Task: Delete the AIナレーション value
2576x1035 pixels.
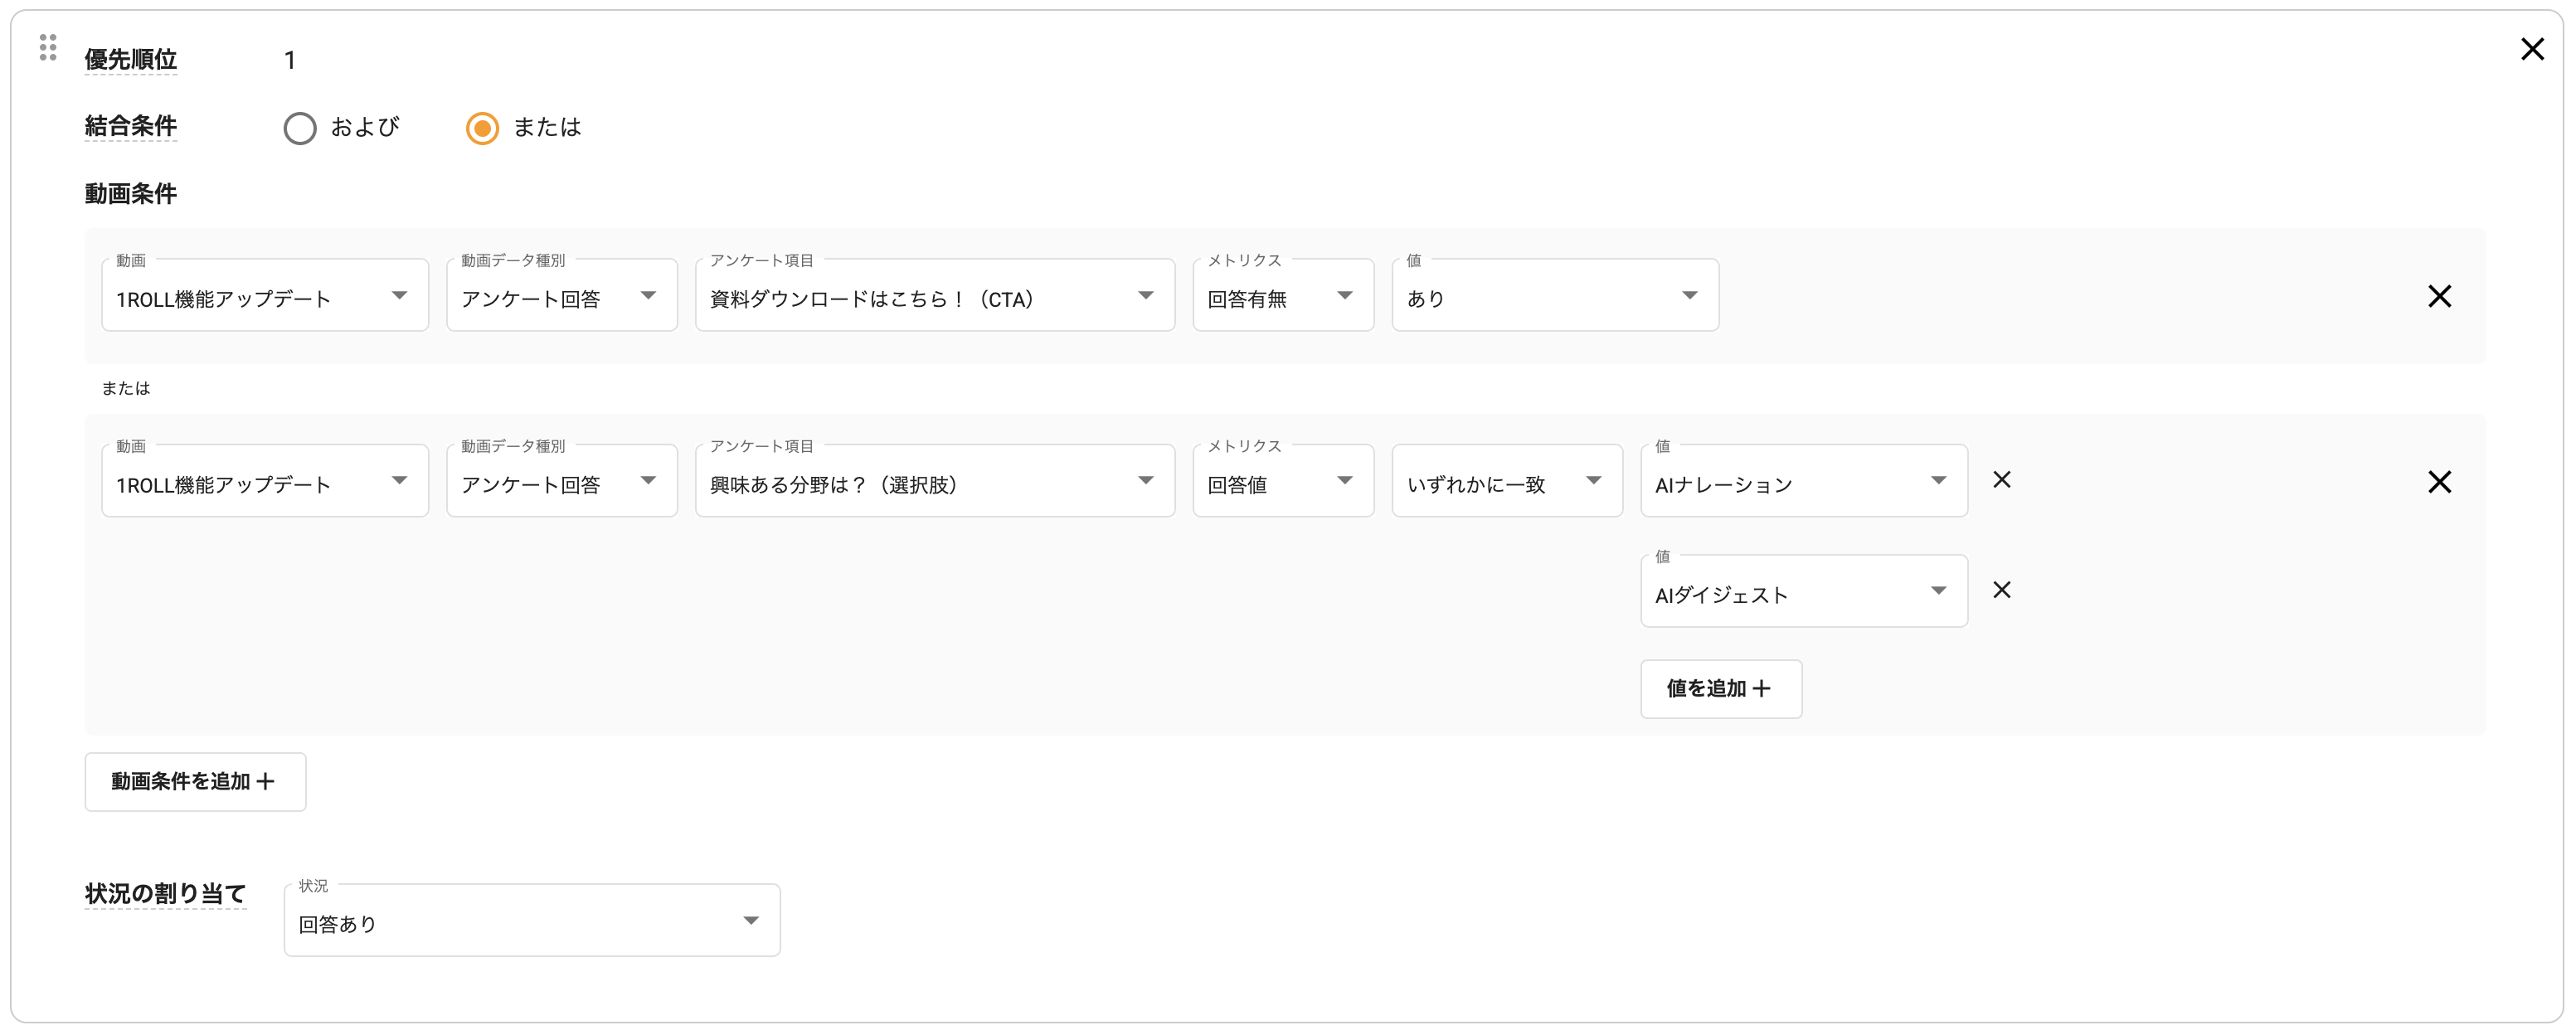Action: pos(2001,480)
